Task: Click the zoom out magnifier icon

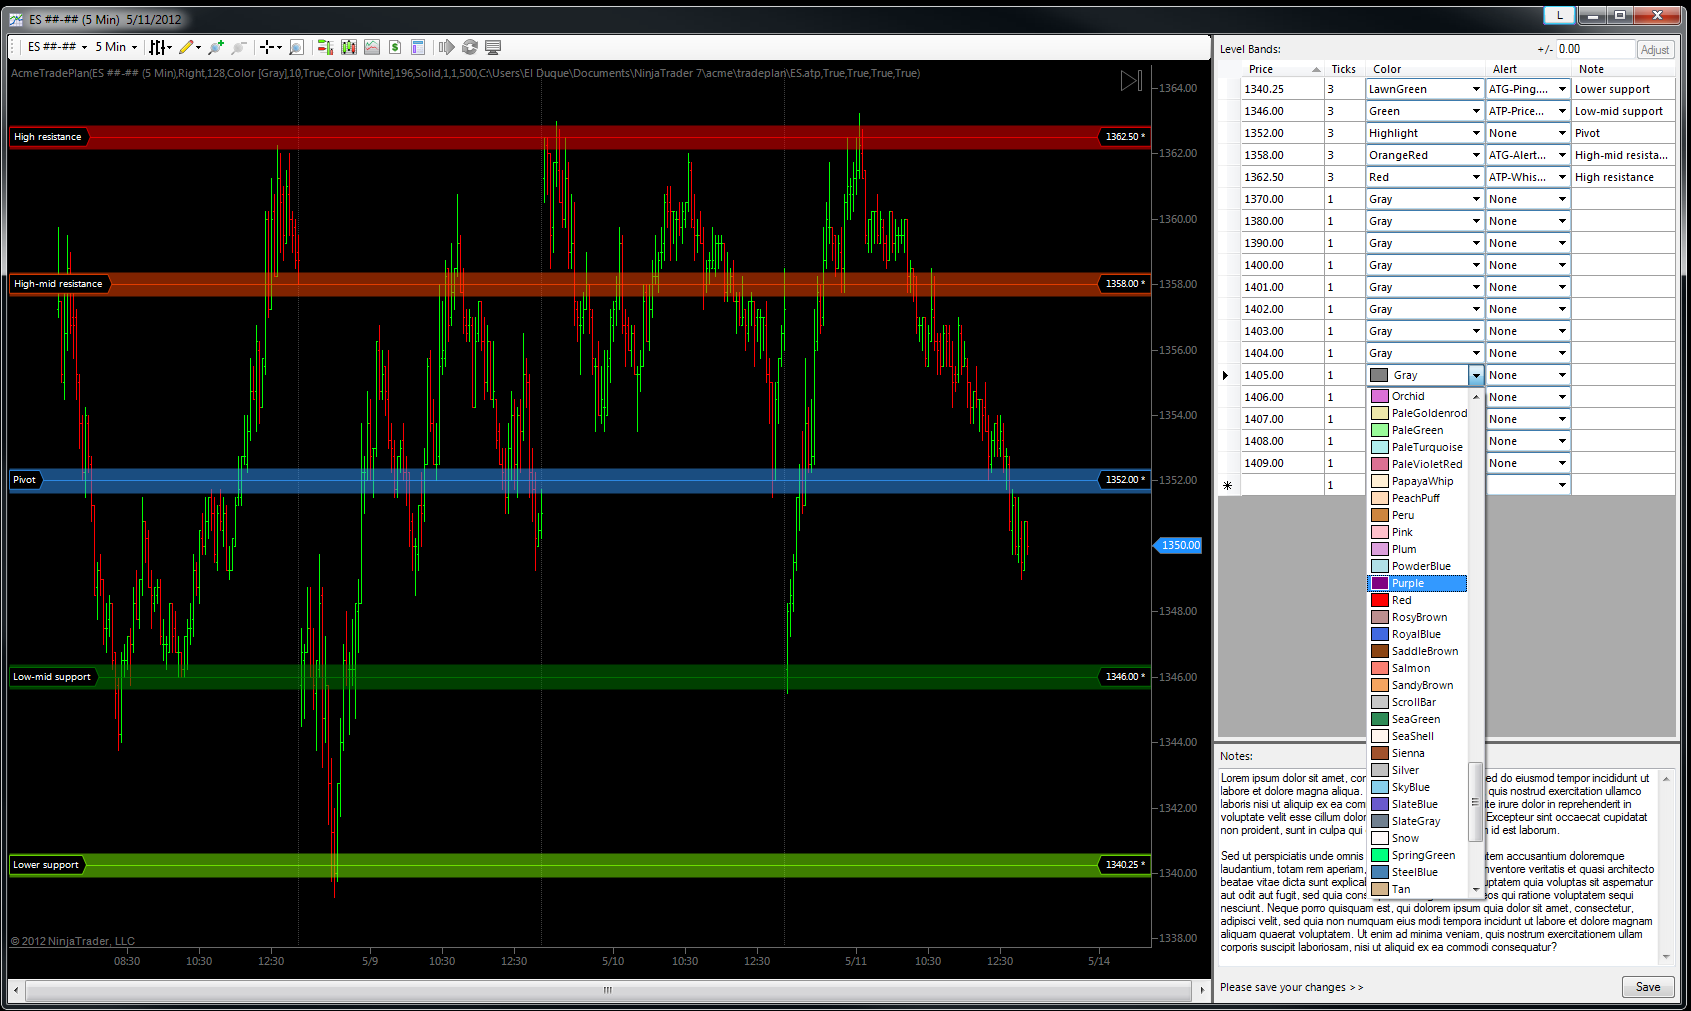Action: [x=238, y=47]
